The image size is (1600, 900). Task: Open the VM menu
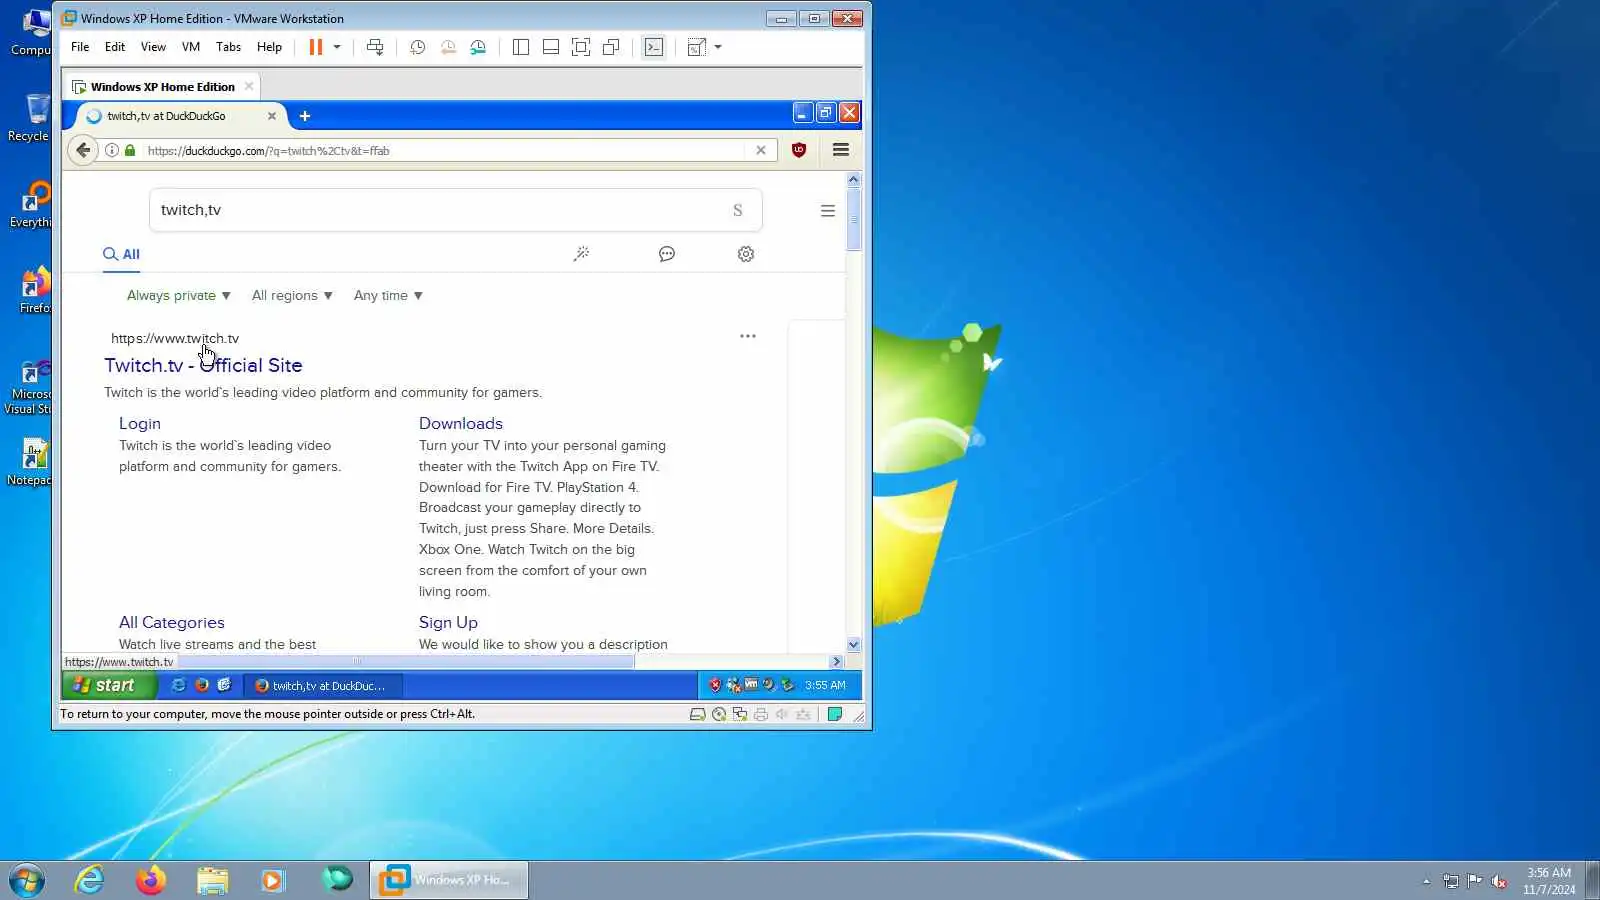click(x=191, y=47)
